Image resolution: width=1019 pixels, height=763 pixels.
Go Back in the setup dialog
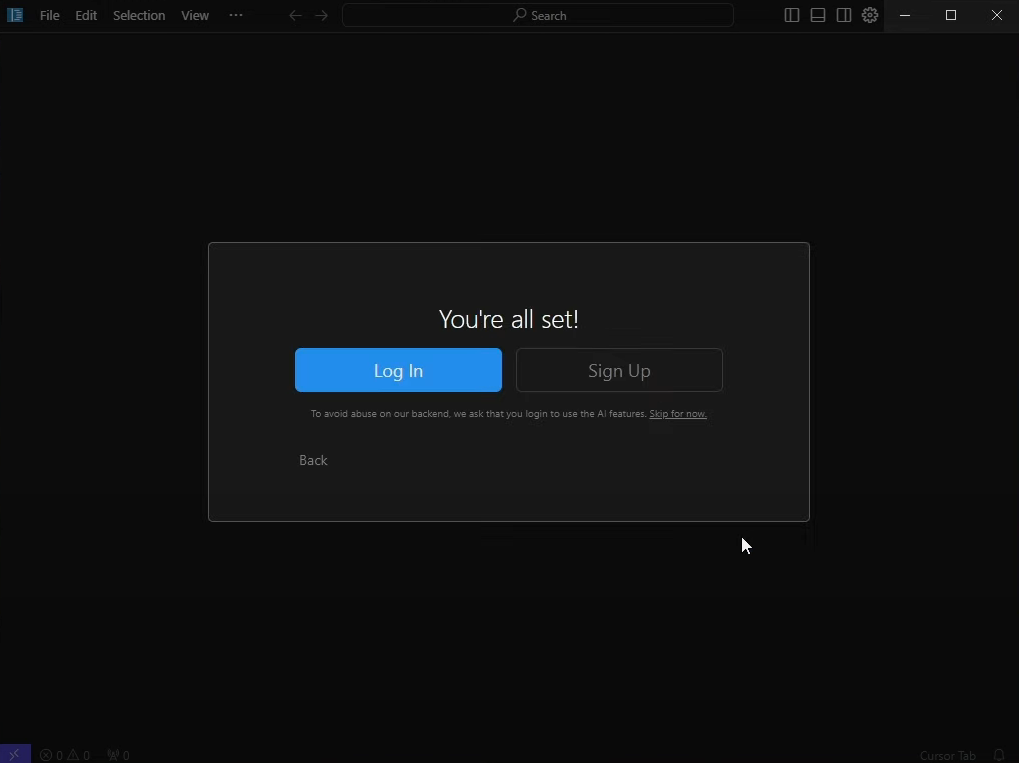[313, 460]
